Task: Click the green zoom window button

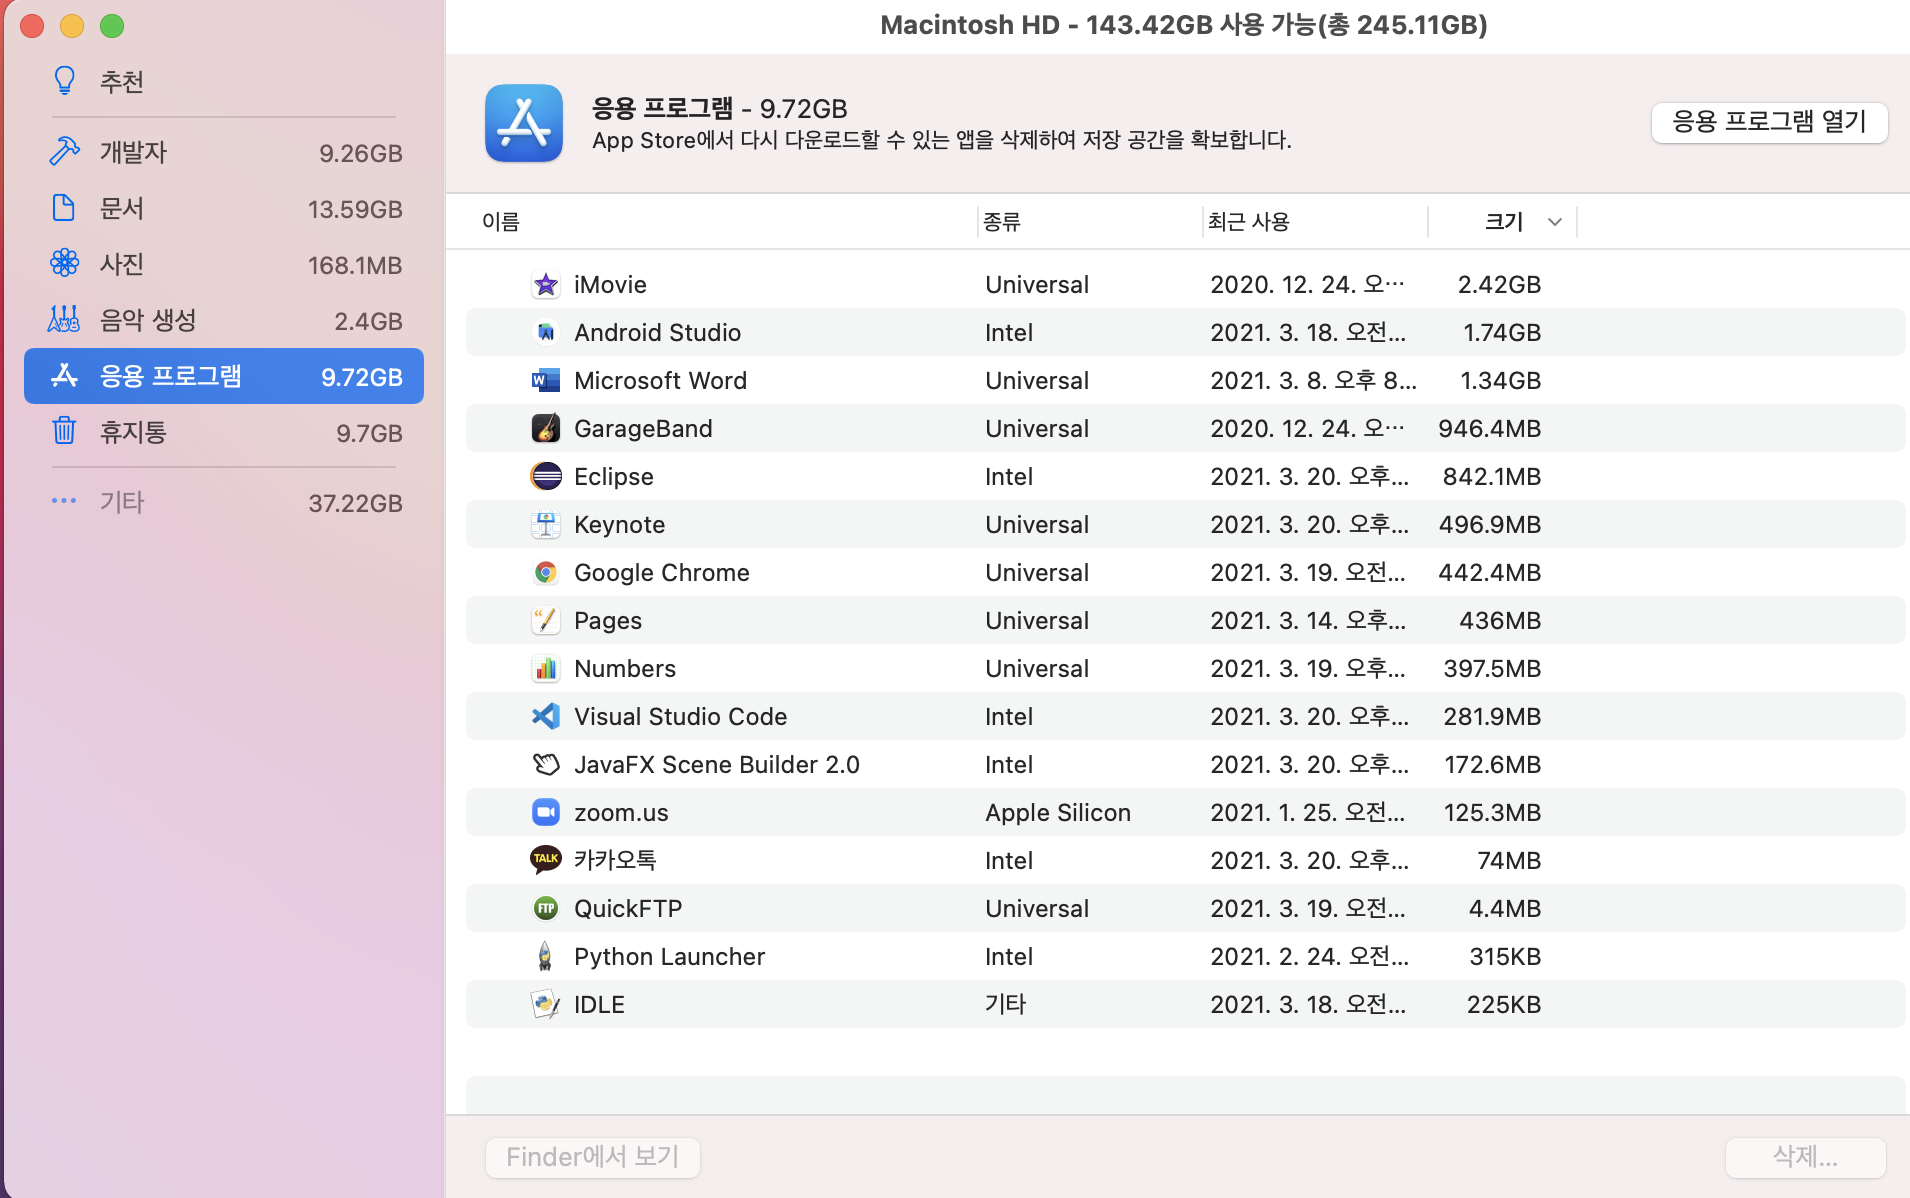Action: click(112, 25)
